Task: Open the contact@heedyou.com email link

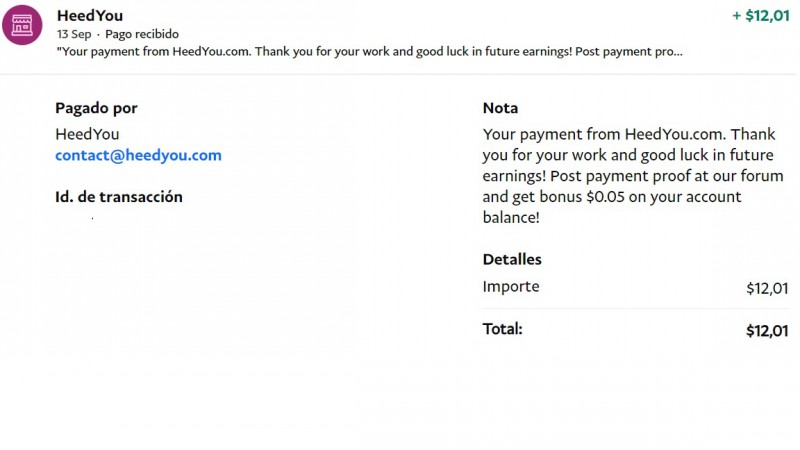Action: point(138,156)
